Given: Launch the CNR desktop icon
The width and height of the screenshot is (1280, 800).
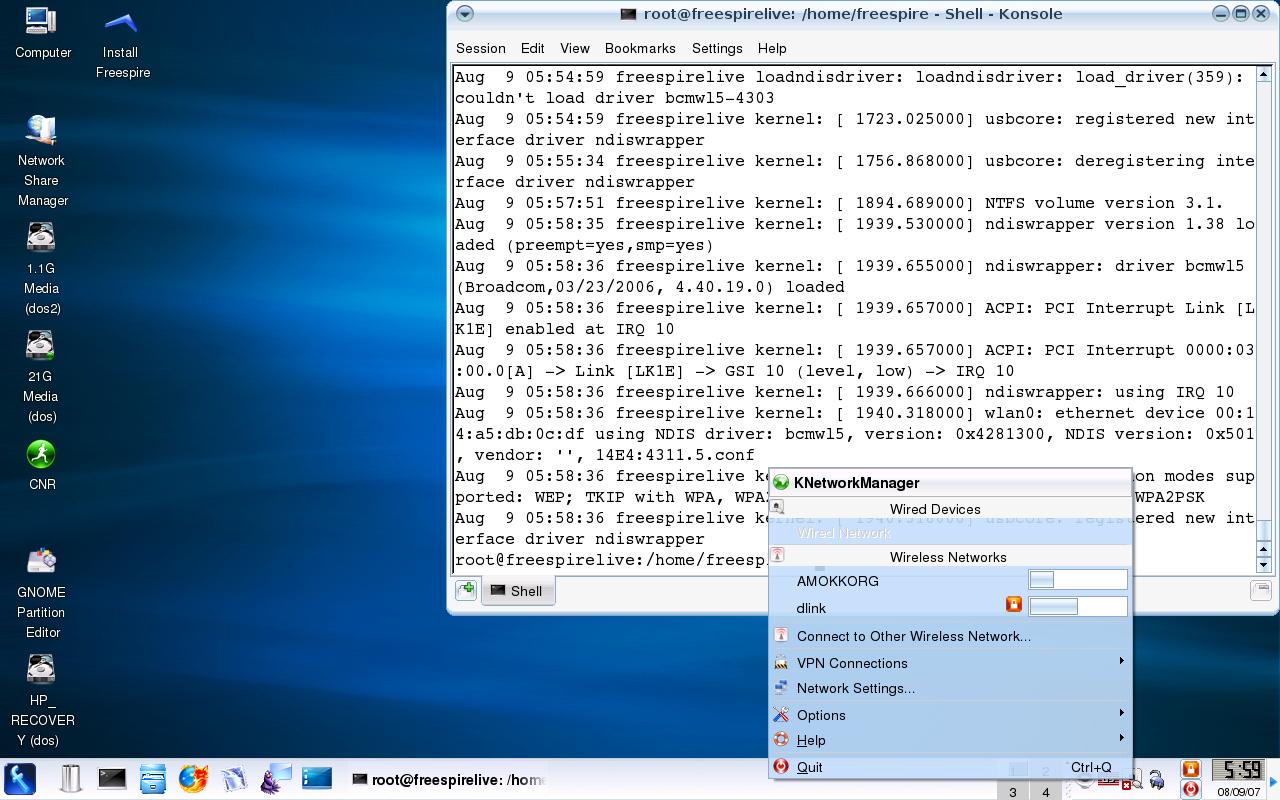Looking at the screenshot, I should coord(41,464).
